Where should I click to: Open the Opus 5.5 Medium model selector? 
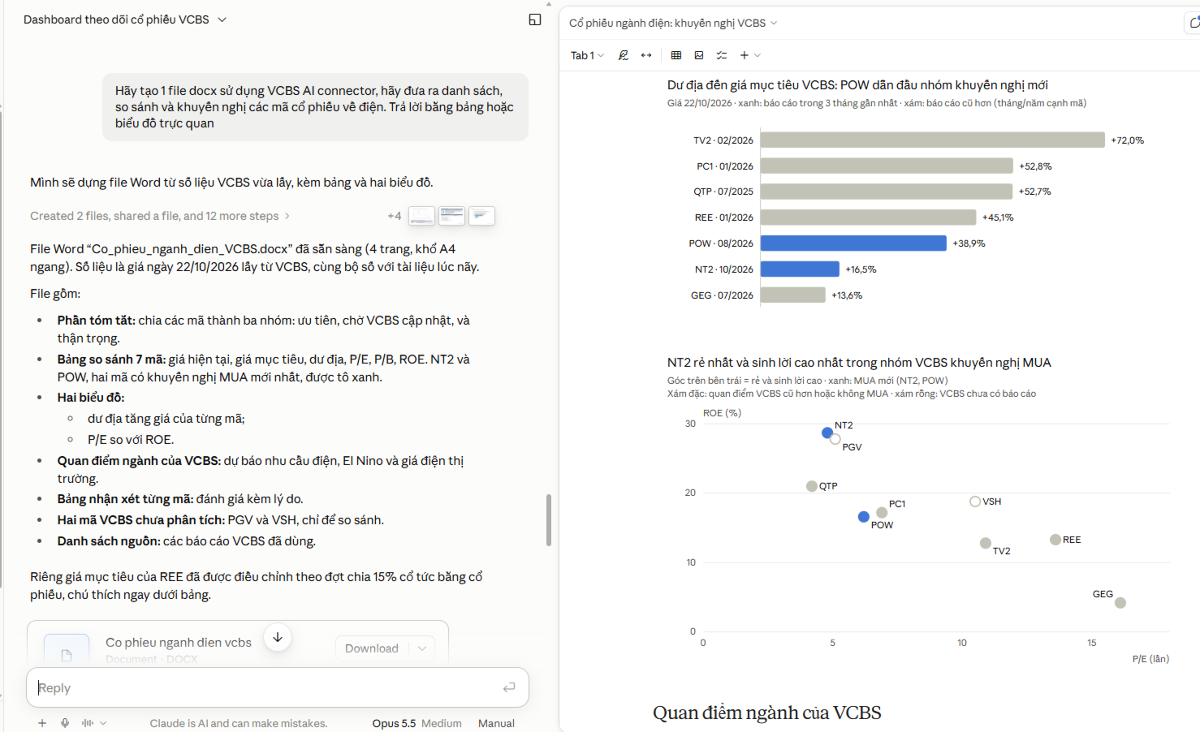coord(416,723)
